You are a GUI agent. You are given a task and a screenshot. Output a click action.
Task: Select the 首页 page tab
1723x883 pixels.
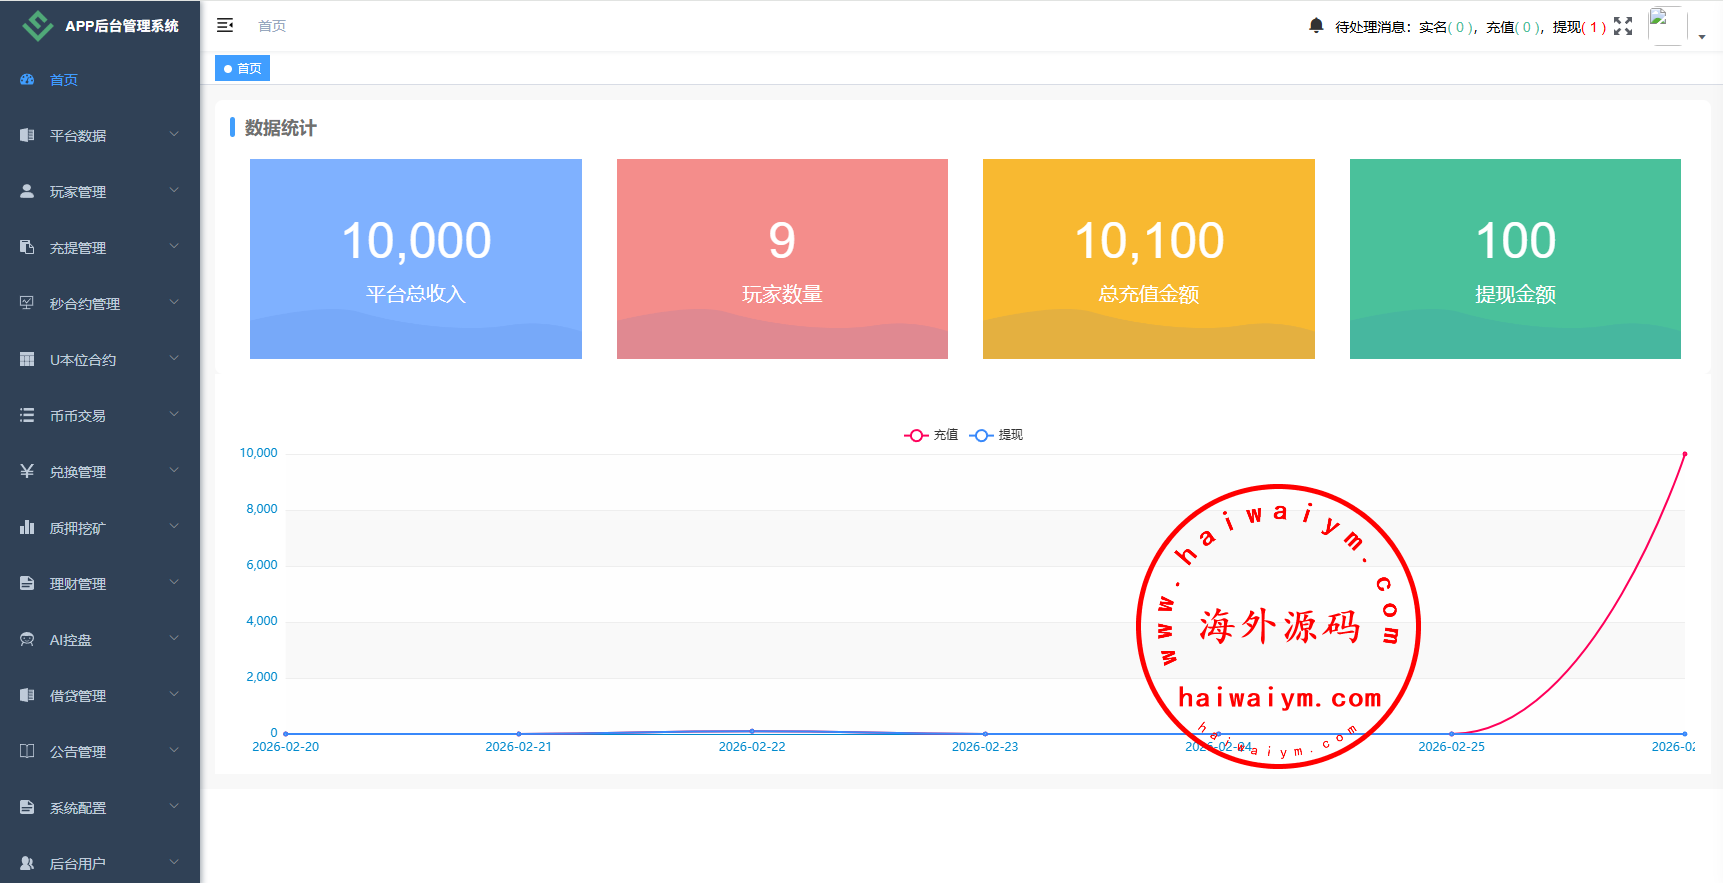click(x=243, y=68)
